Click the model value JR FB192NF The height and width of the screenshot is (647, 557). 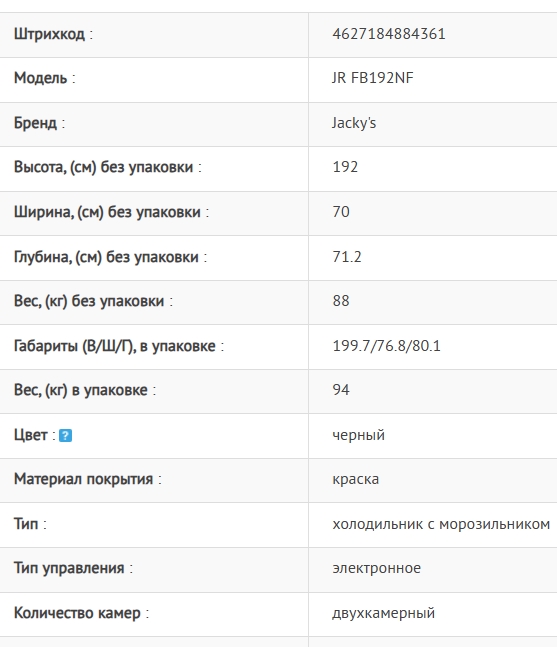373,78
